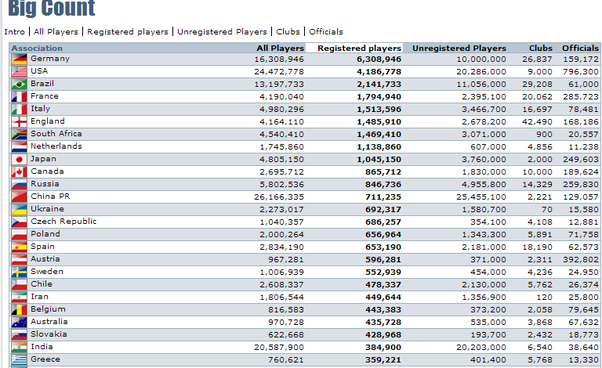Select India's all players value 20,587,900
Screen dimensions: 602x368
279,348
